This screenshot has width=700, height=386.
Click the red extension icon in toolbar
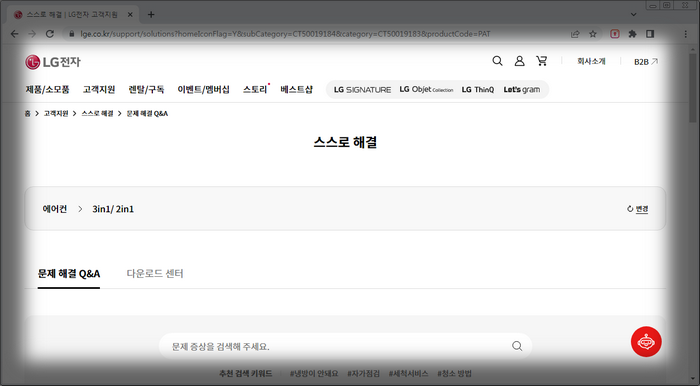click(x=615, y=34)
